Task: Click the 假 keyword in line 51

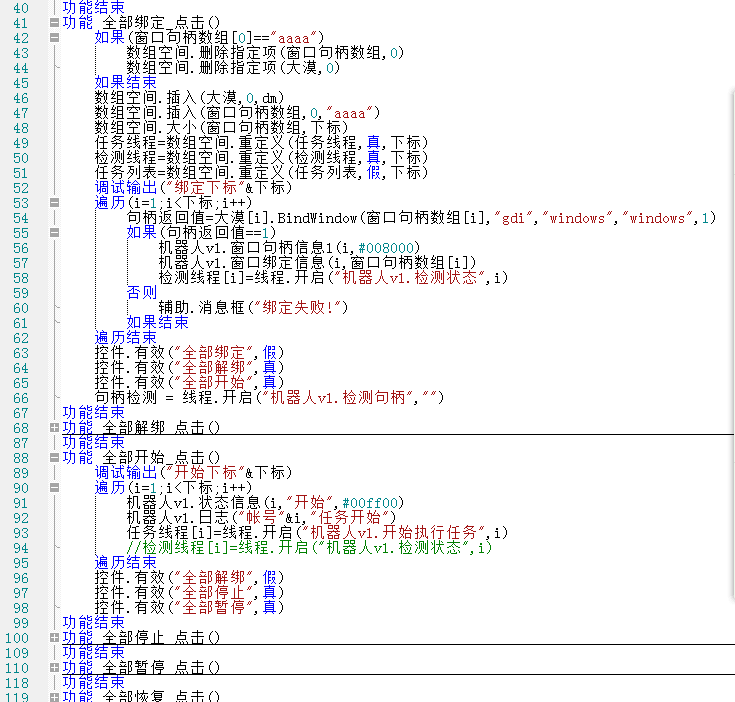Action: point(374,173)
